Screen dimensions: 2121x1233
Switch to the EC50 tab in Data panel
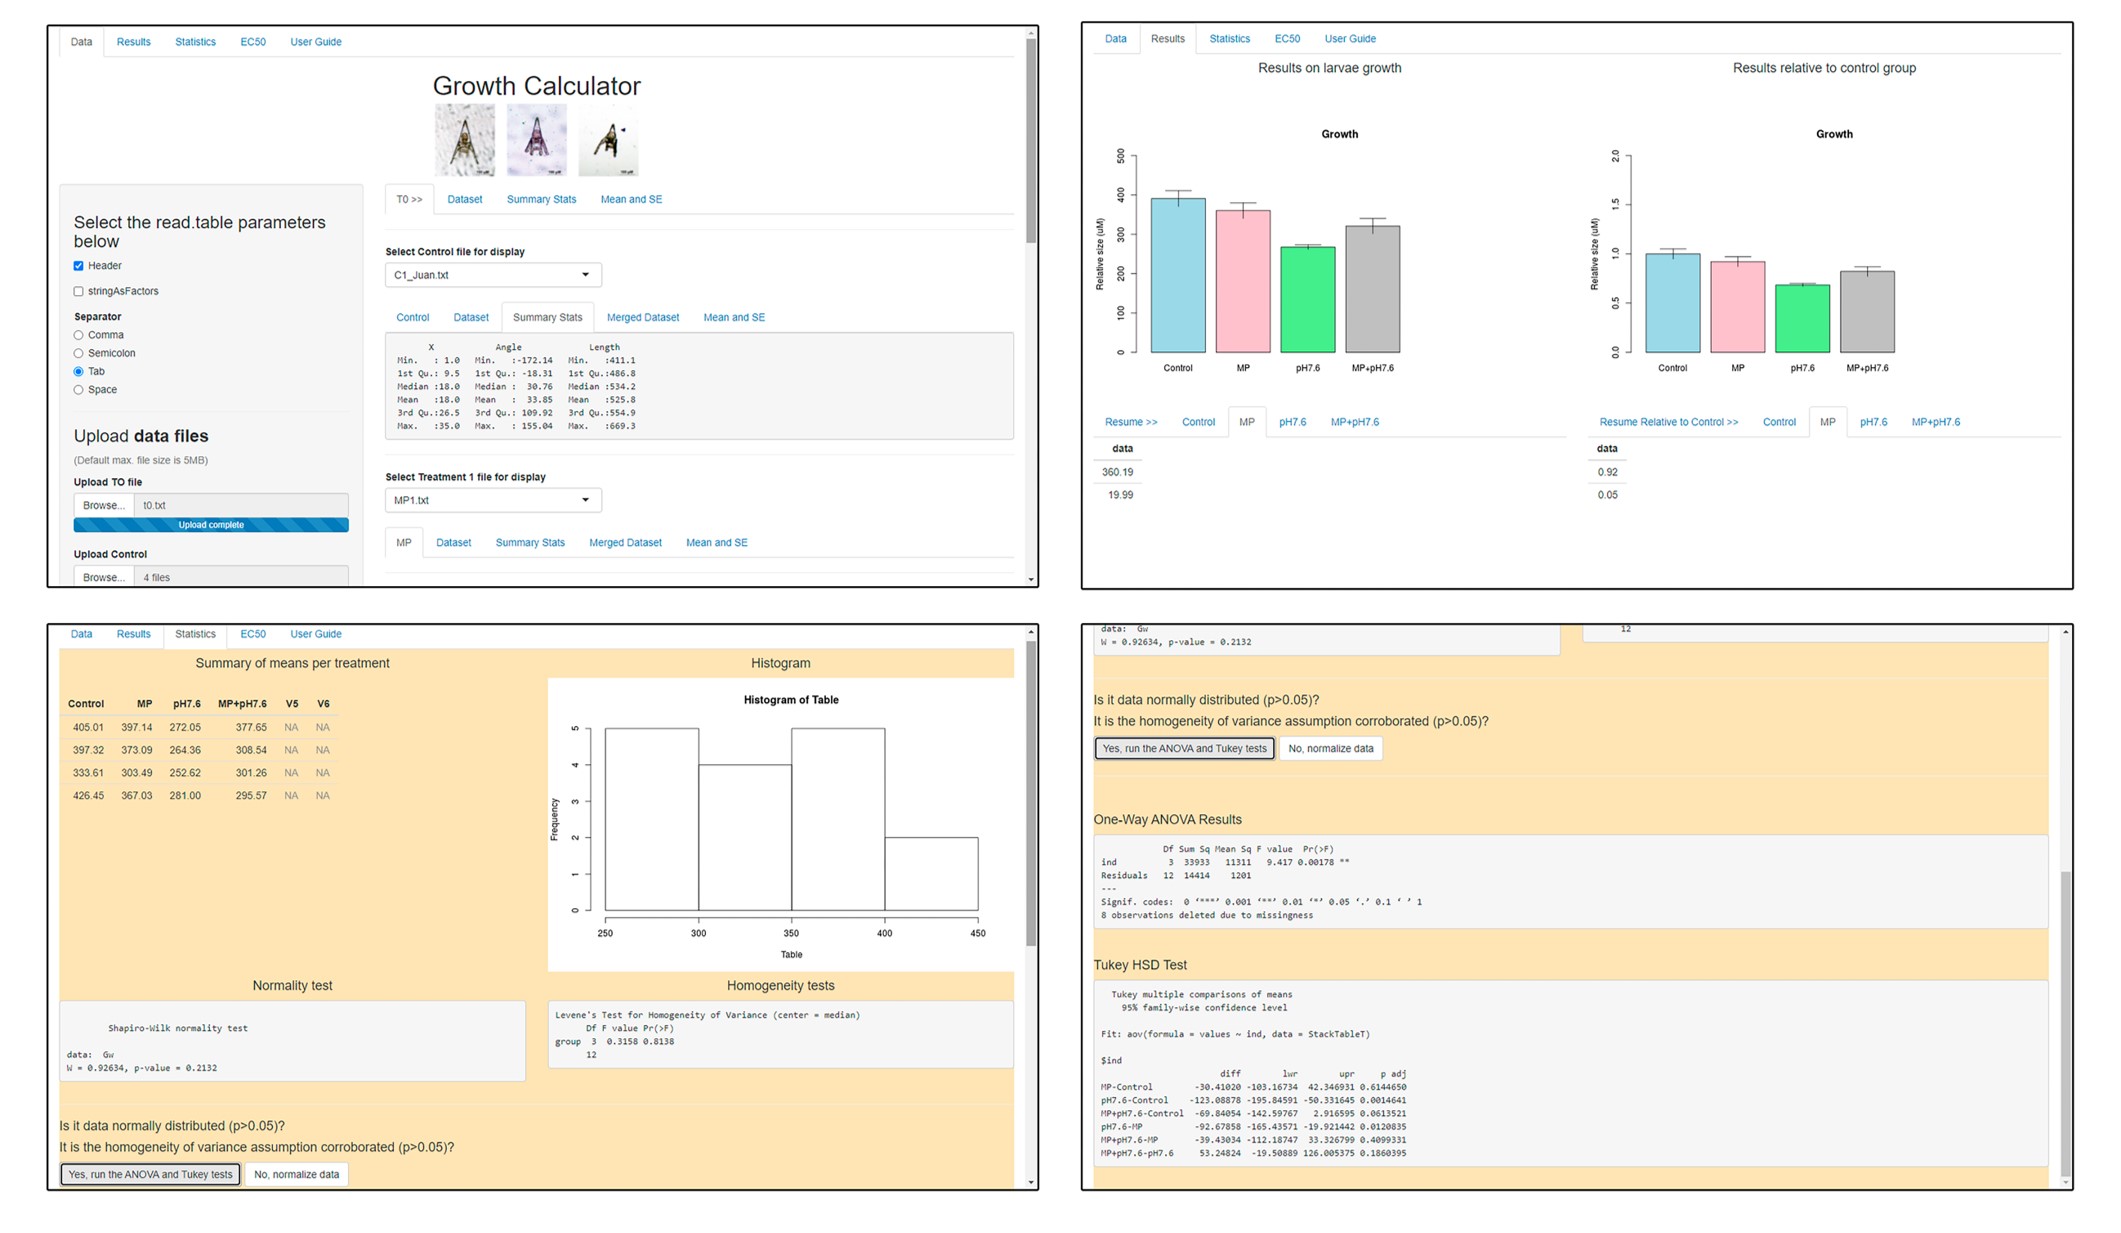coord(253,42)
